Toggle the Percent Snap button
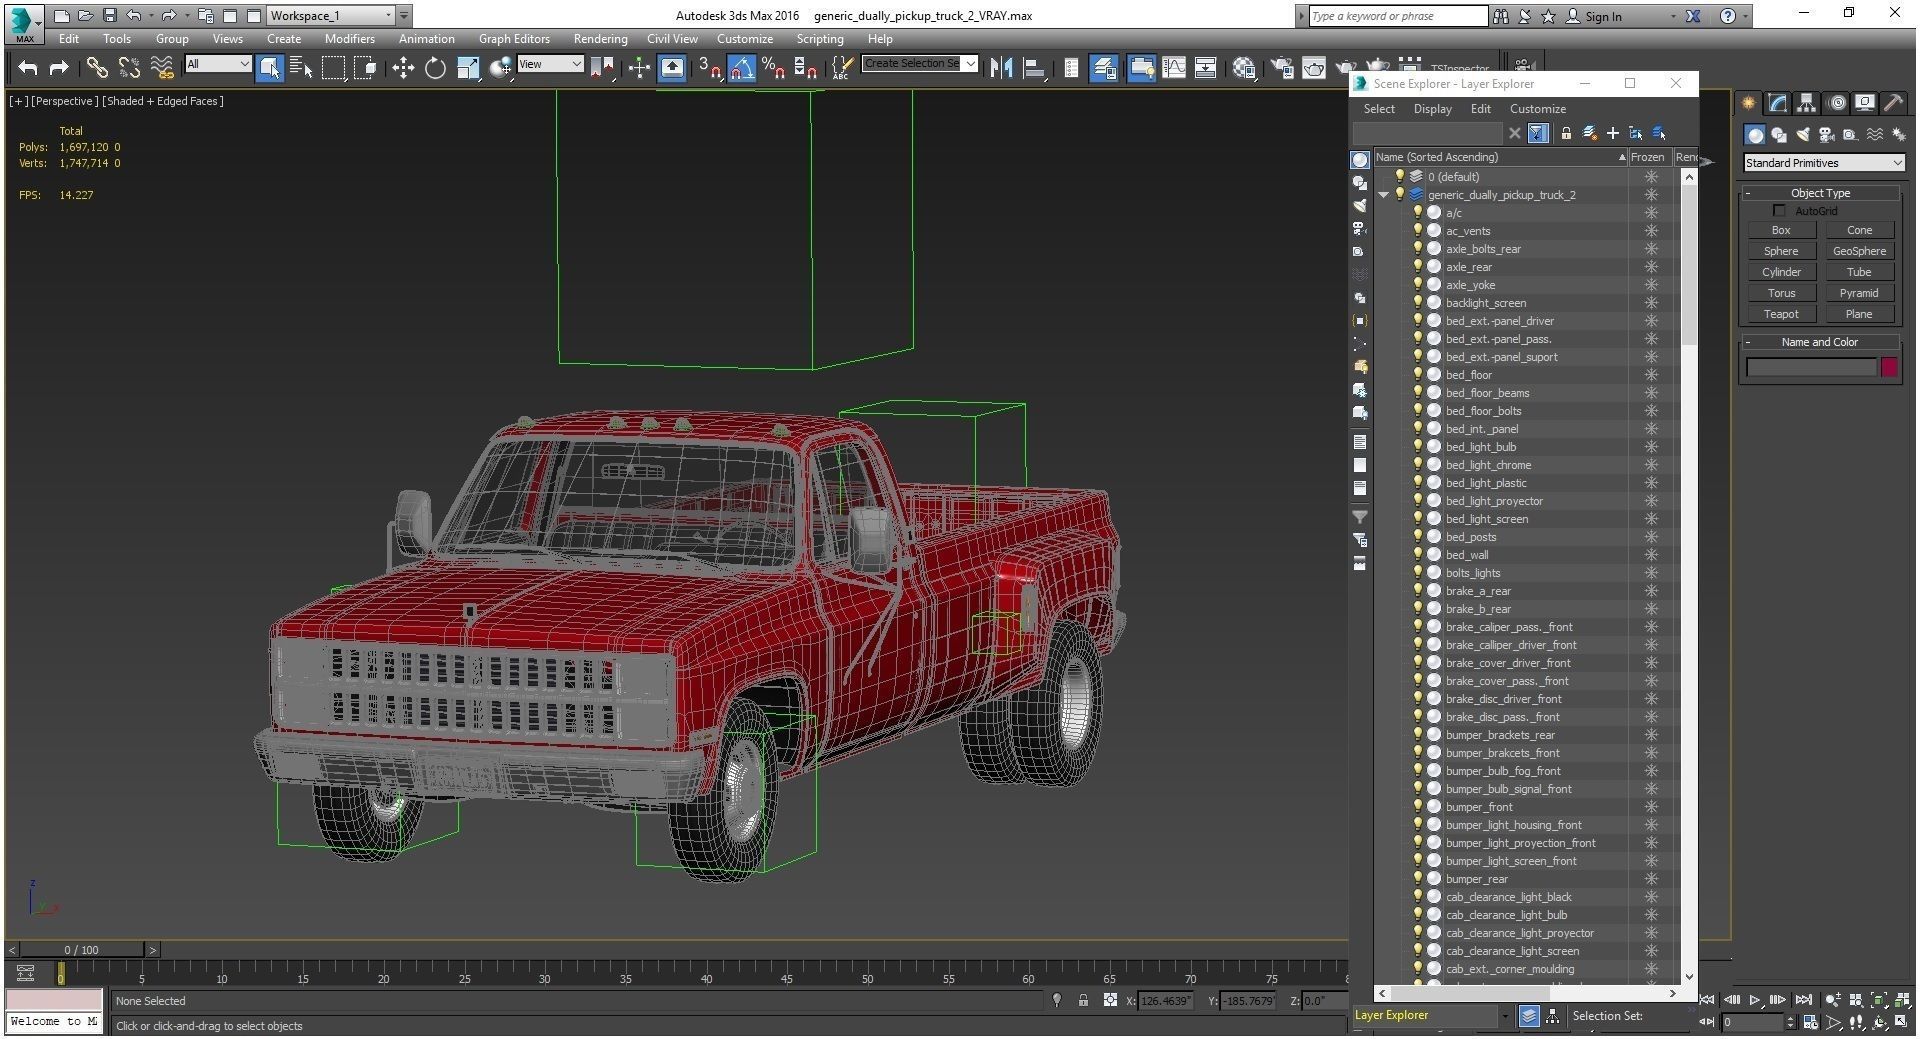The image size is (1920, 1039). coord(773,68)
